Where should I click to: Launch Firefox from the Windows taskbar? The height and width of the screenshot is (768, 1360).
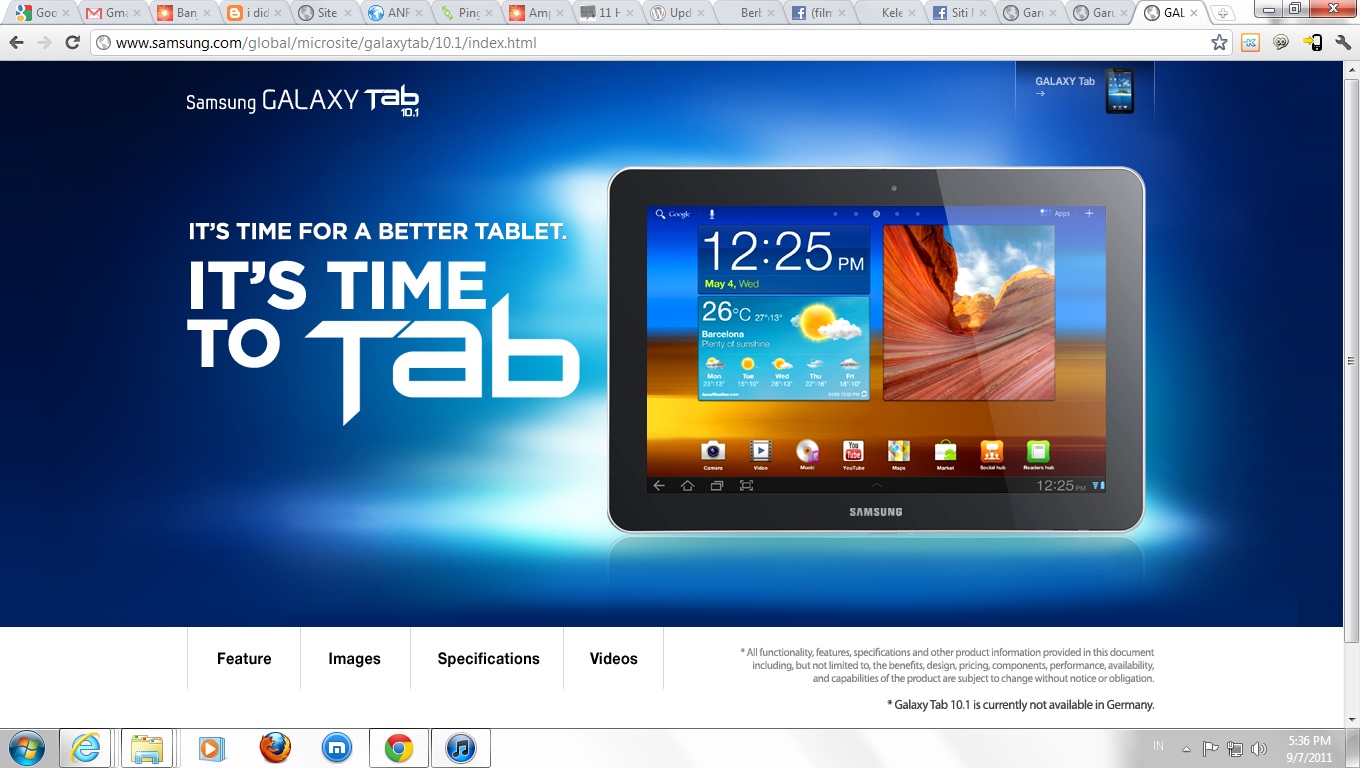pyautogui.click(x=275, y=747)
